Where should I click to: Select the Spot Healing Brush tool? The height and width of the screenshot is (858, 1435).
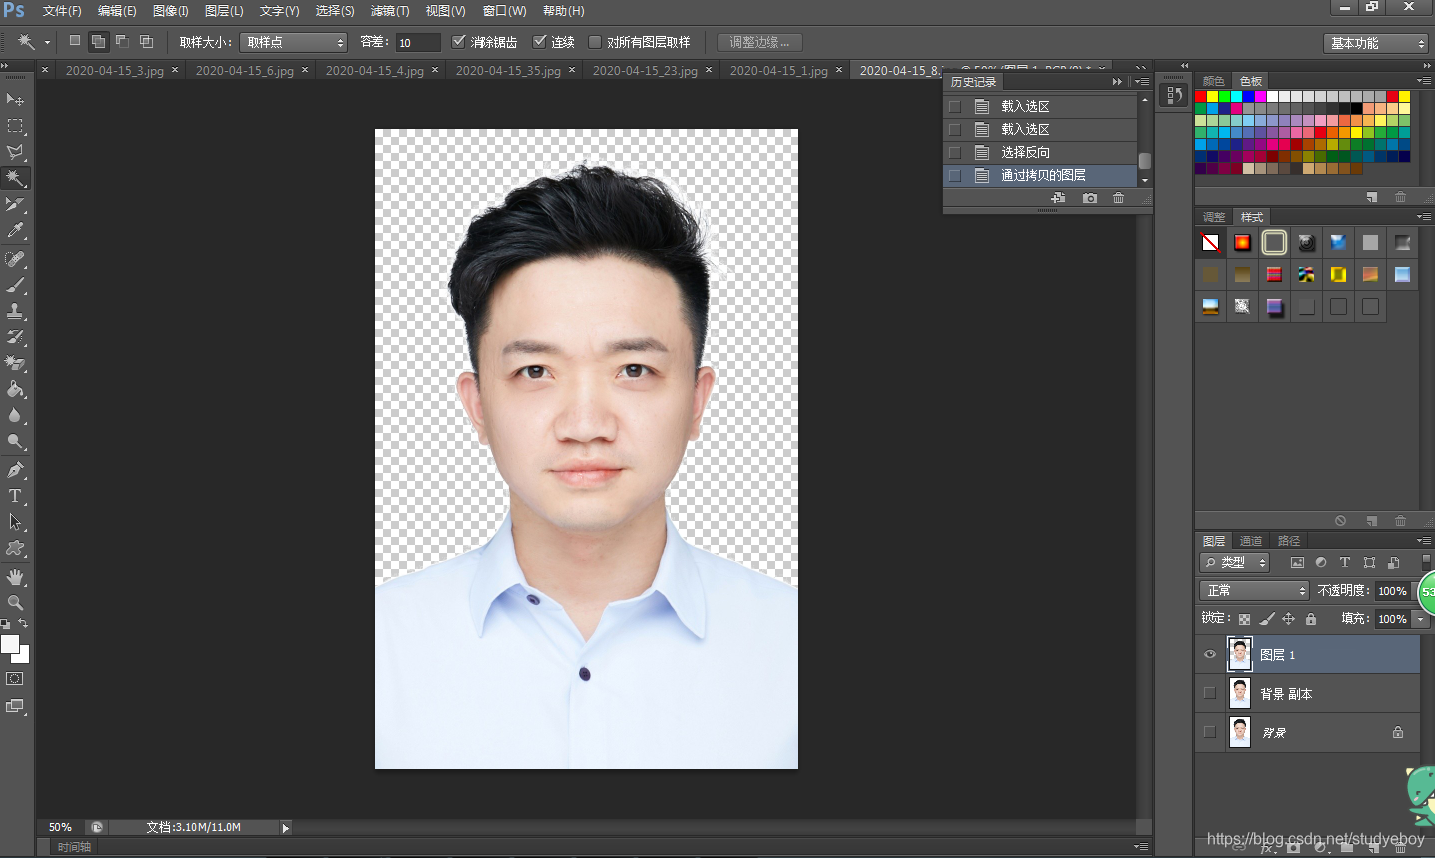[x=15, y=259]
